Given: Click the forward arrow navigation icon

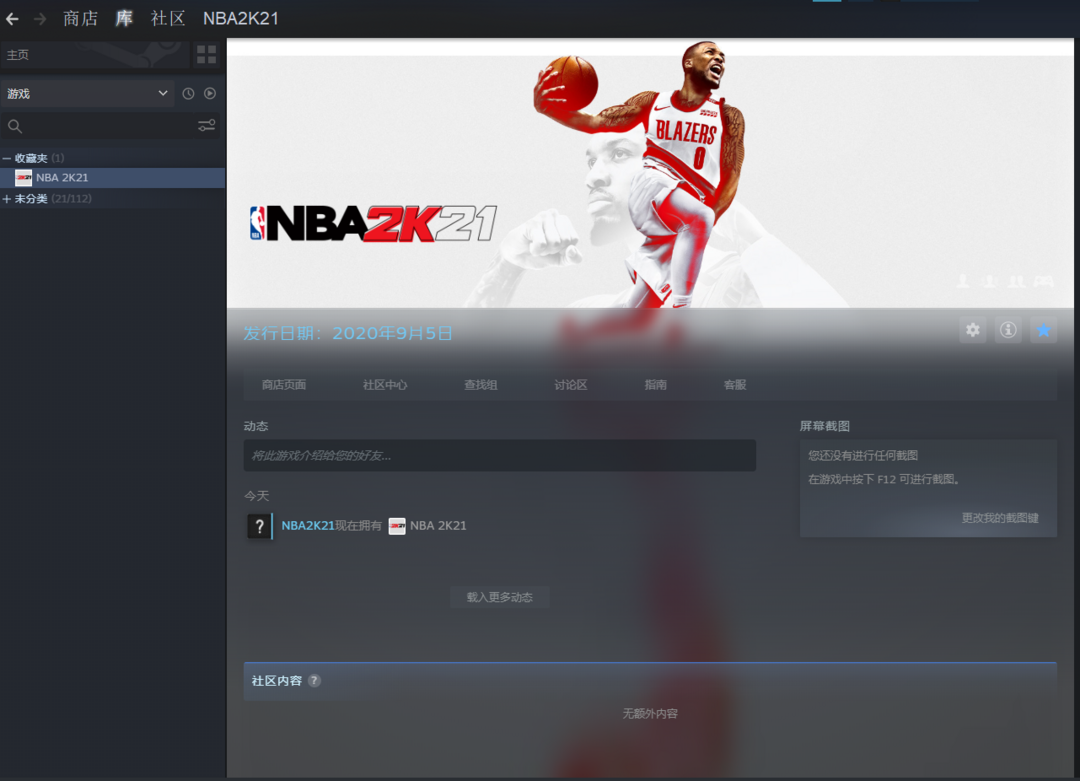Looking at the screenshot, I should pyautogui.click(x=40, y=19).
